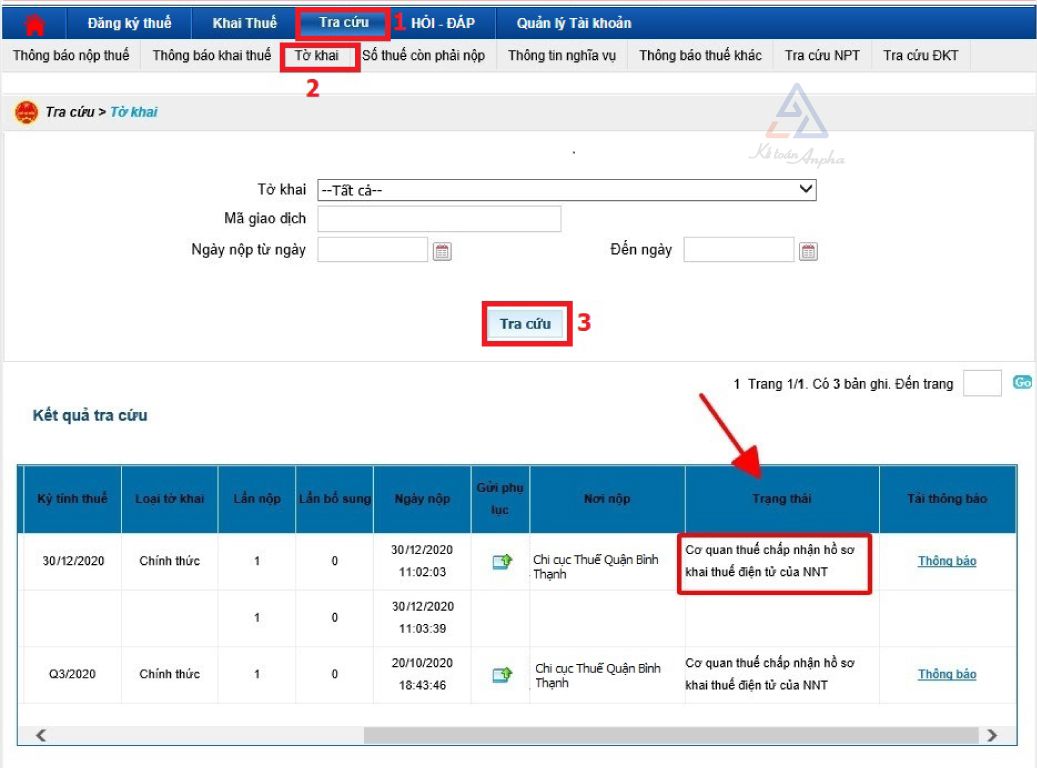Screen dimensions: 1037x768
Task: Click Gửi phụ lục icon for 30/12/2020 row
Action: 501,562
